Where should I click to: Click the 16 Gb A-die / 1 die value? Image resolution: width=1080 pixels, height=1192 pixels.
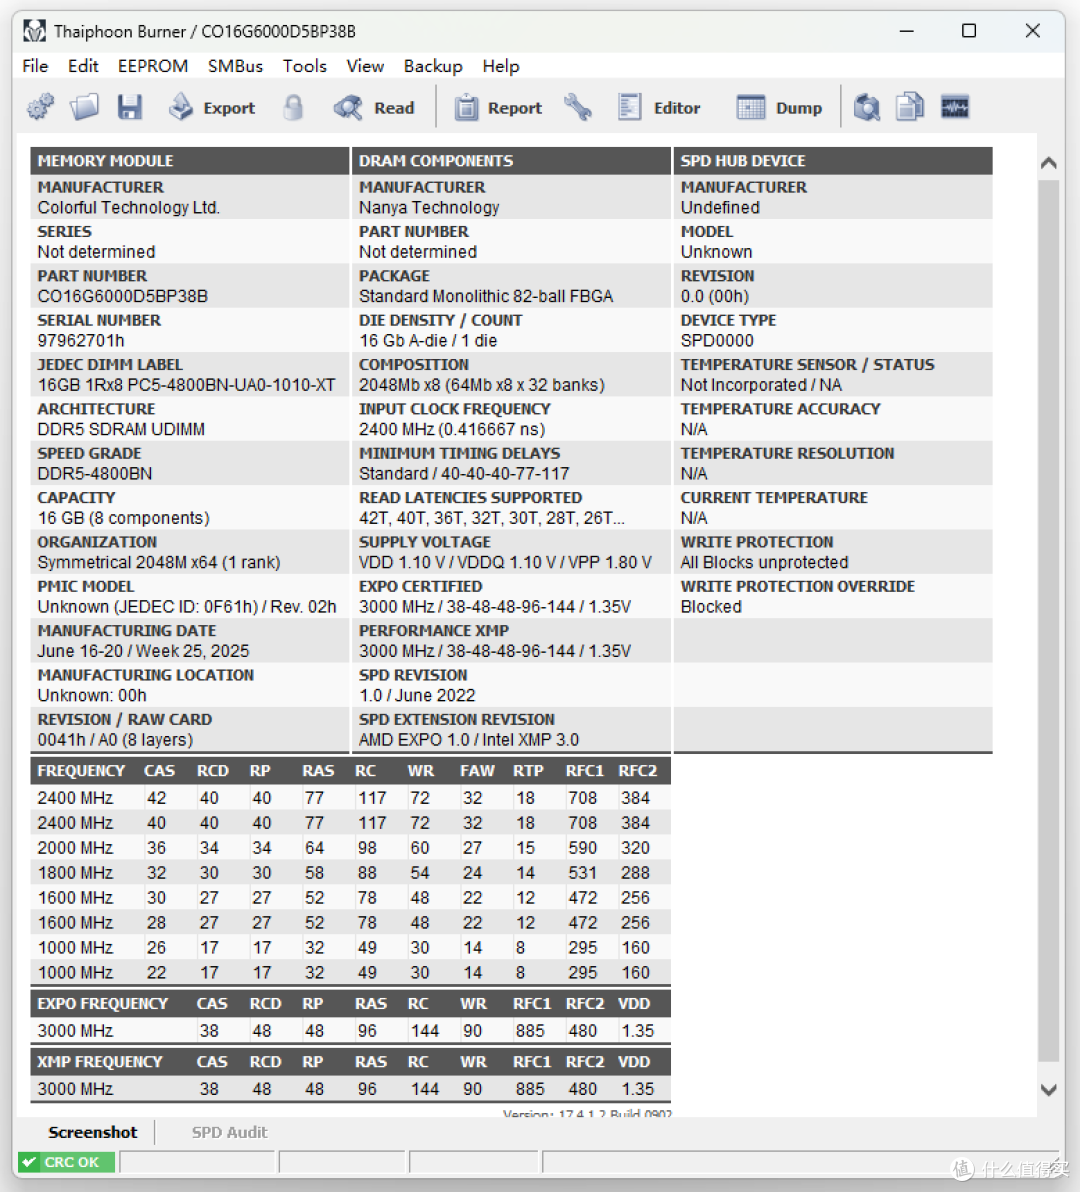click(428, 340)
